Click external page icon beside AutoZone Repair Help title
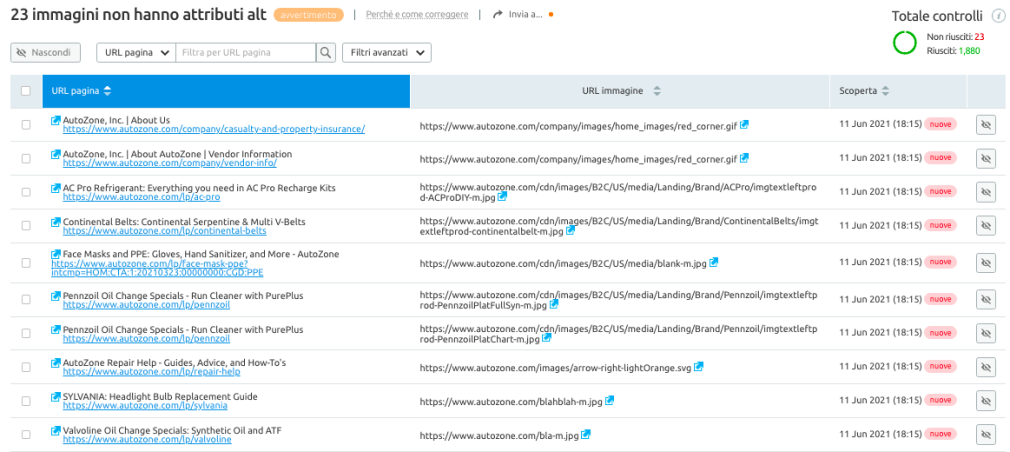The width and height of the screenshot is (1010, 452). pos(56,363)
